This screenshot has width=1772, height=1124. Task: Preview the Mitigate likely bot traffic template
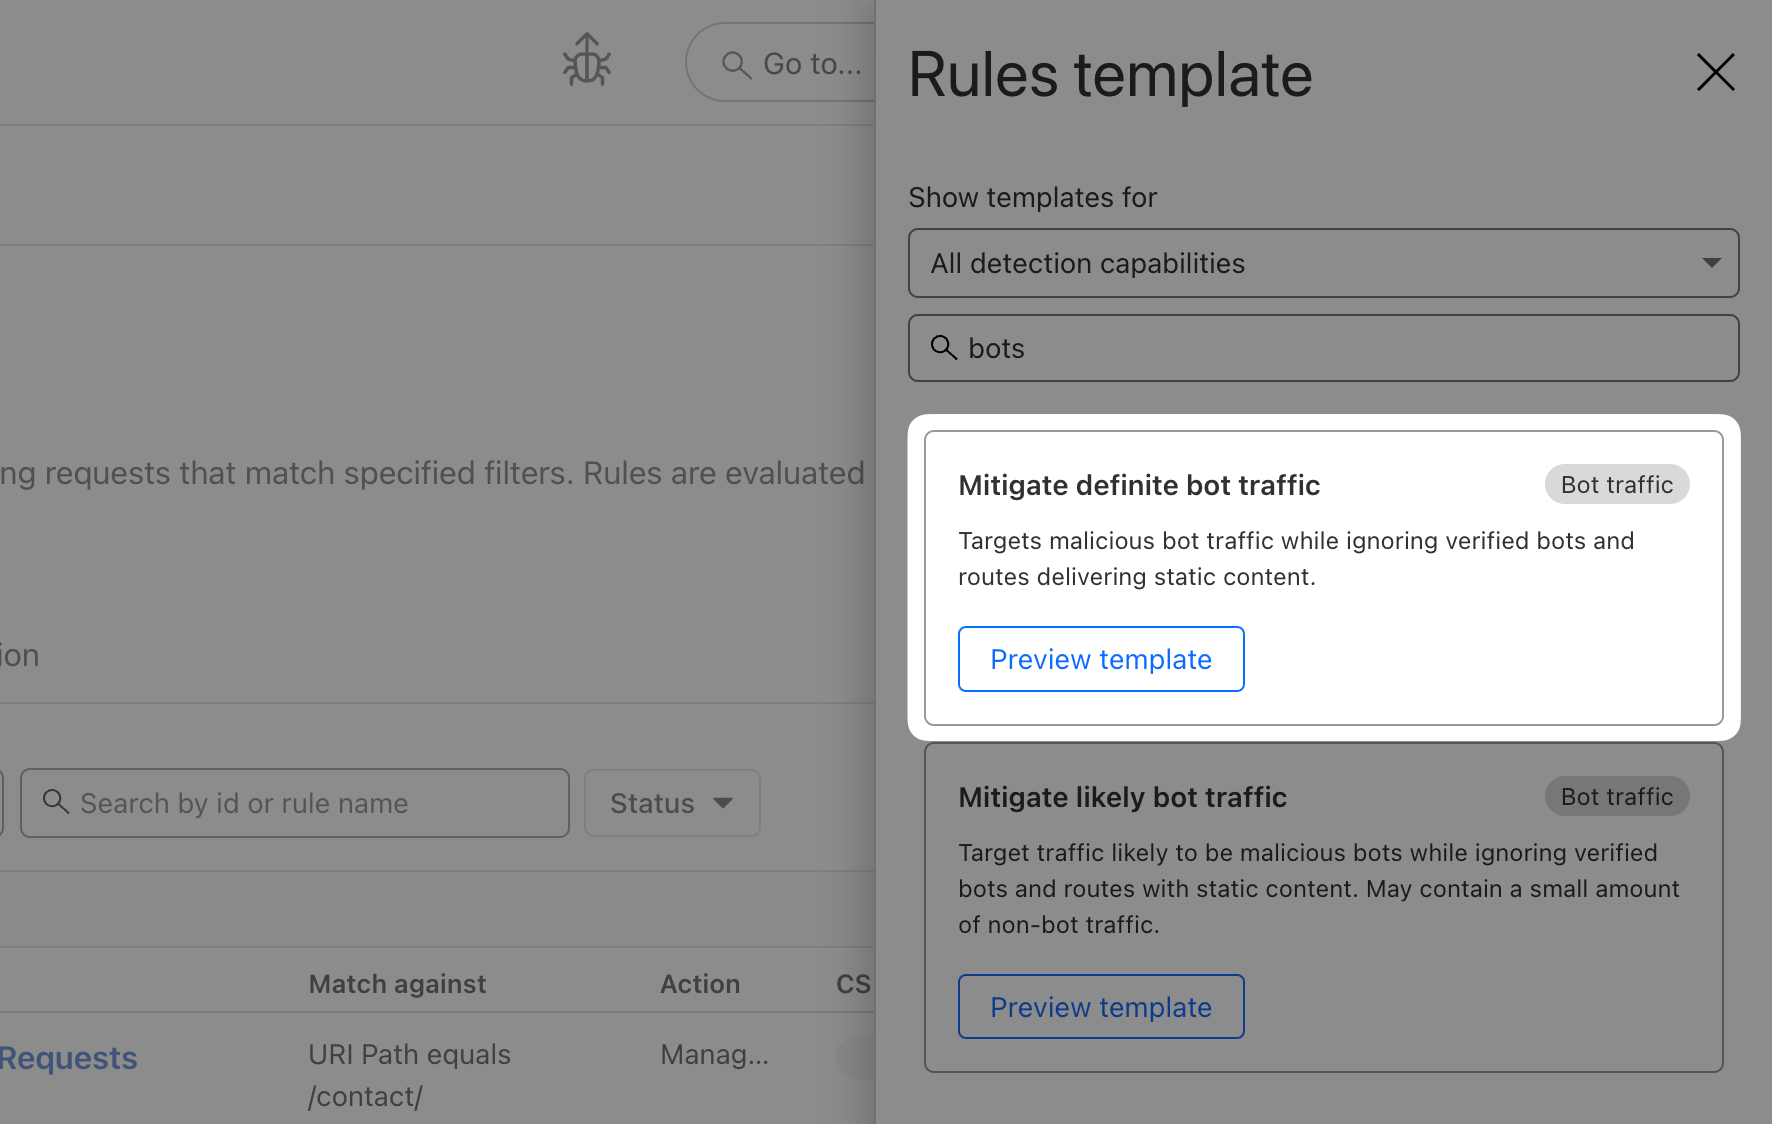coord(1100,1007)
